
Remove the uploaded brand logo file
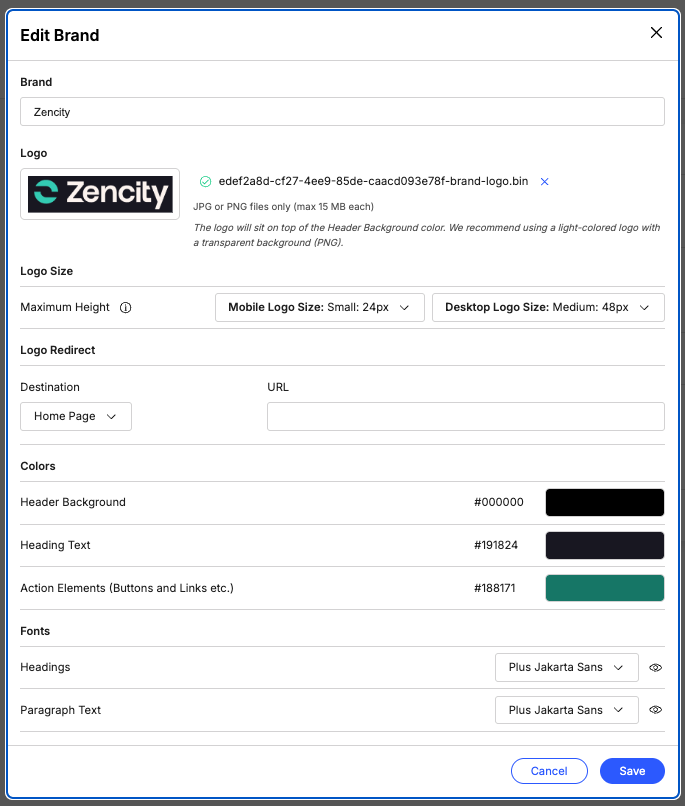[x=545, y=181]
